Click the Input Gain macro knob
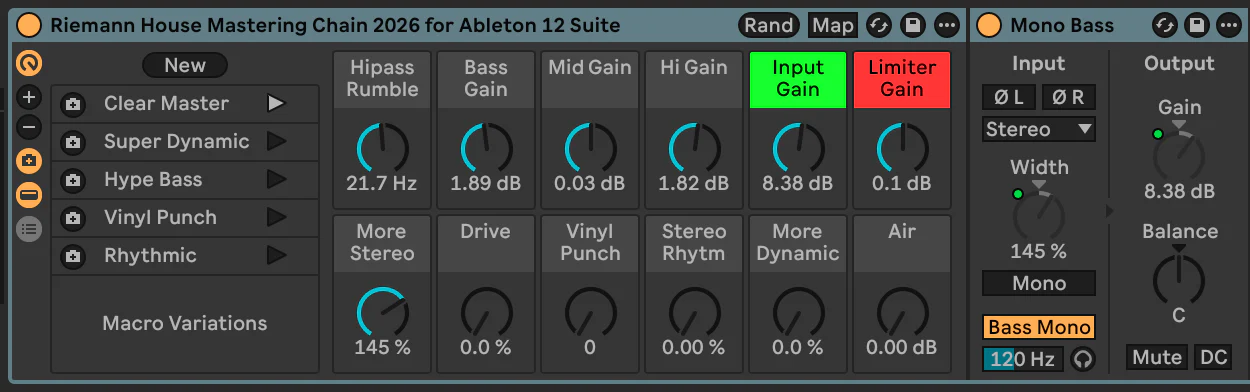1250x392 pixels. pos(798,148)
